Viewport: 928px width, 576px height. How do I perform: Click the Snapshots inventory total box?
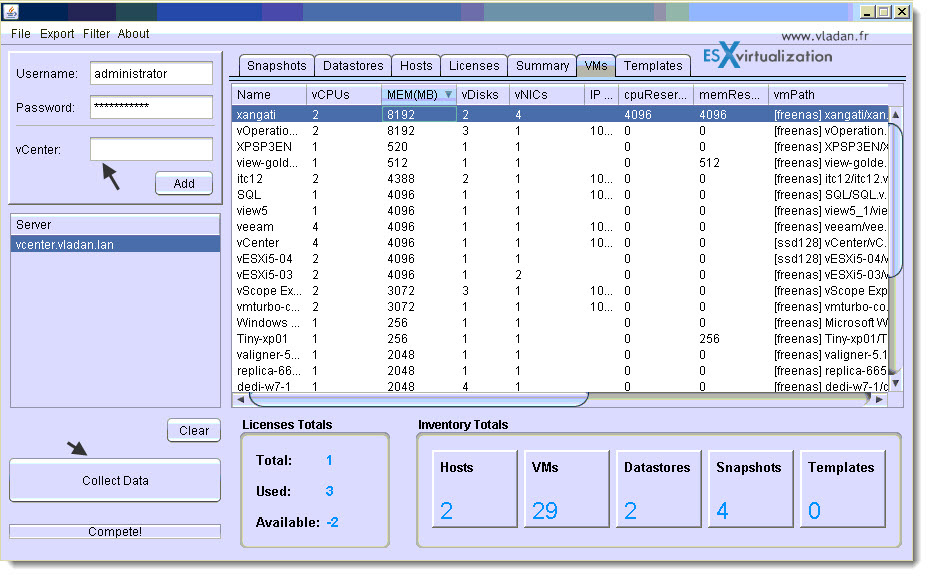tap(750, 489)
